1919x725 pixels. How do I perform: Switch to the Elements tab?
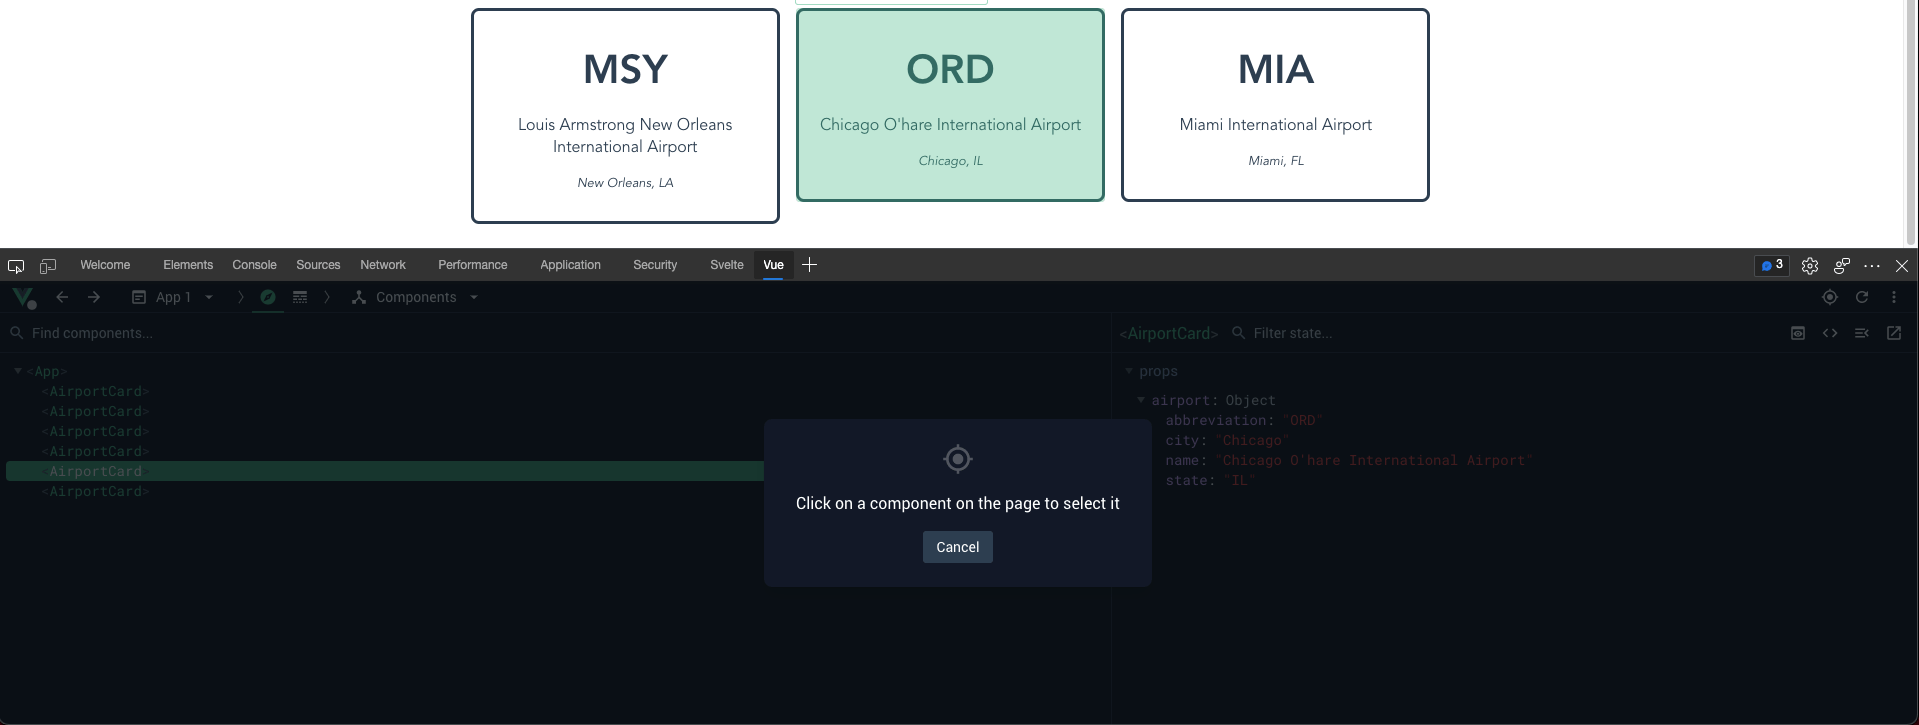point(188,265)
